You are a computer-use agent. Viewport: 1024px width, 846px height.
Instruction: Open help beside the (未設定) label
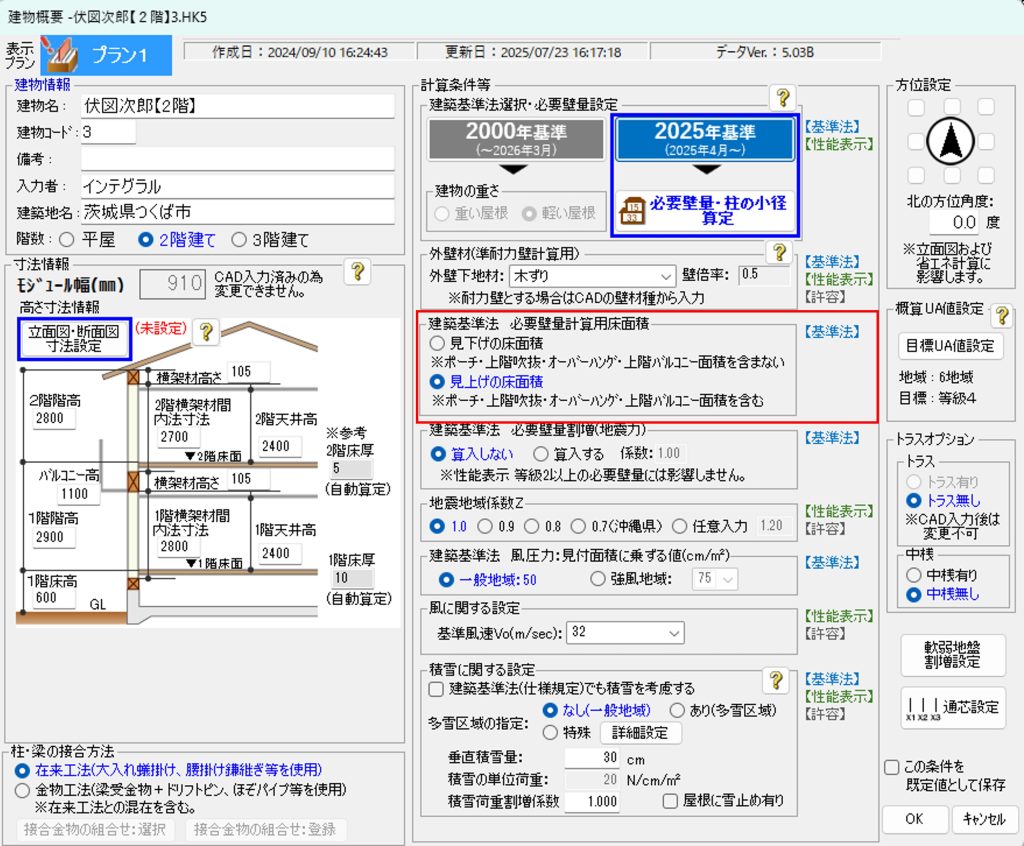click(206, 332)
